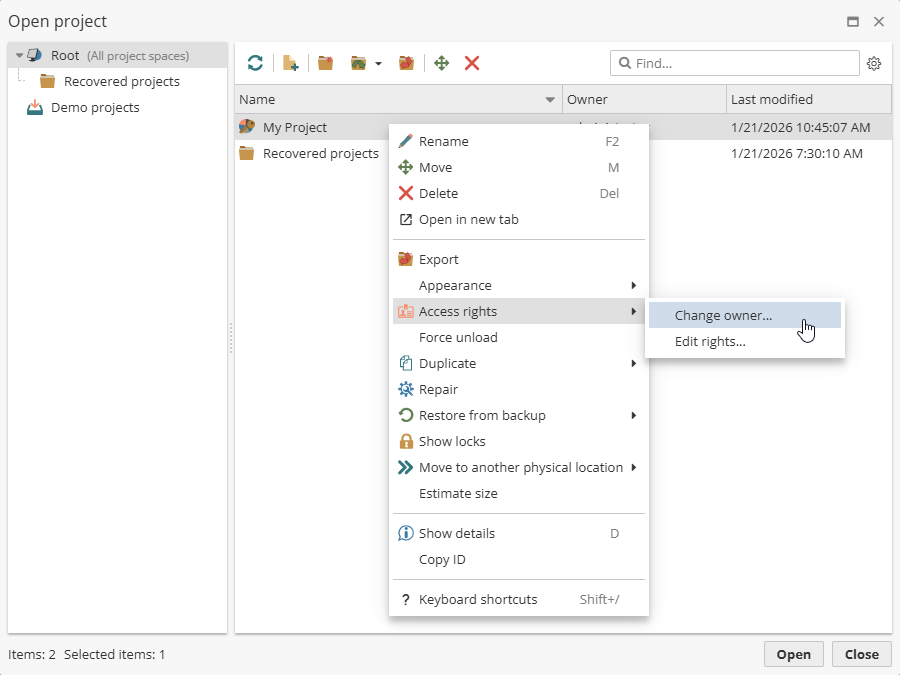This screenshot has width=900, height=675.
Task: Click the red Delete X toolbar icon
Action: pos(472,63)
